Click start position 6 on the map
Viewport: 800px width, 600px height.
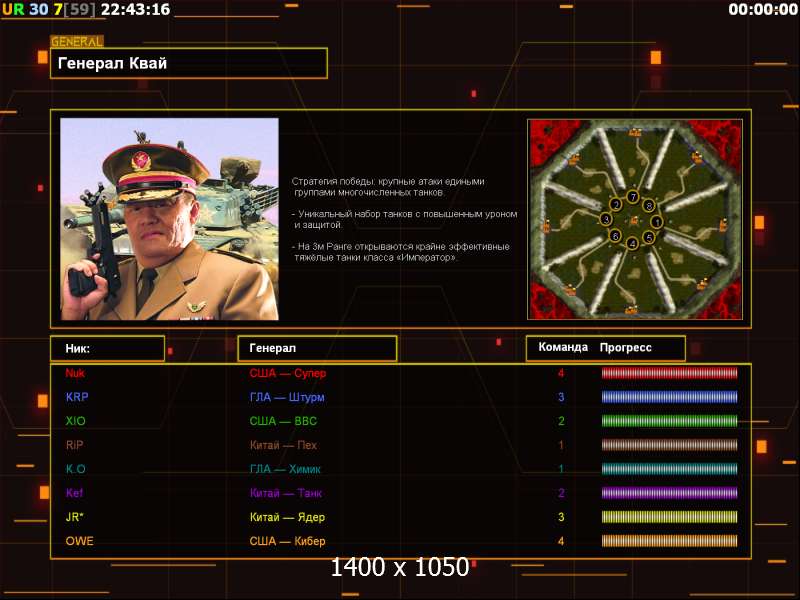click(615, 236)
